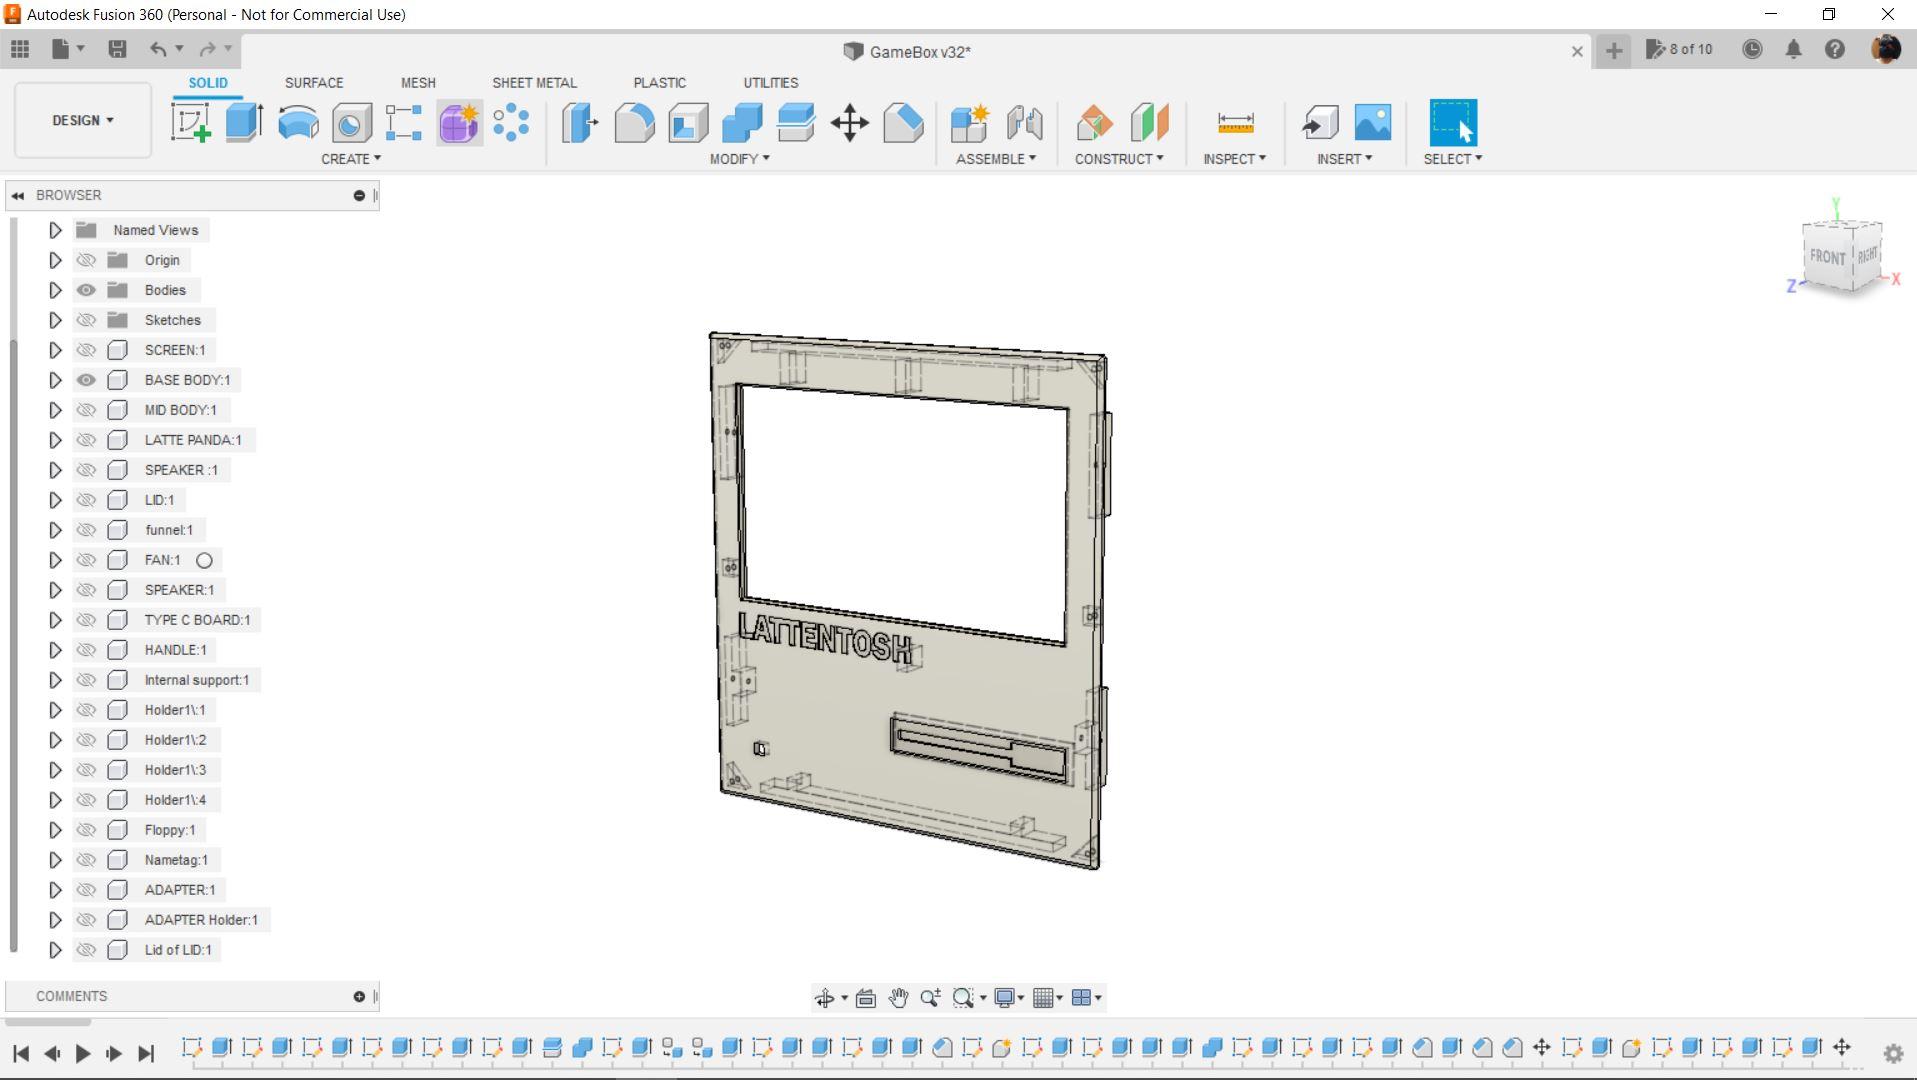Click the Look At icon
Viewport: 1917px width, 1080px height.
coord(866,998)
